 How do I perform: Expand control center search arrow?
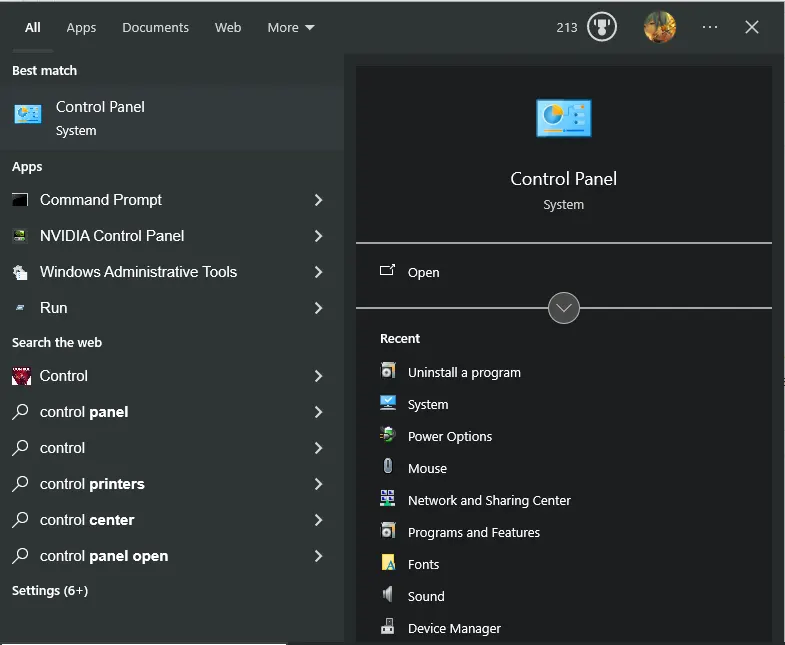point(318,520)
